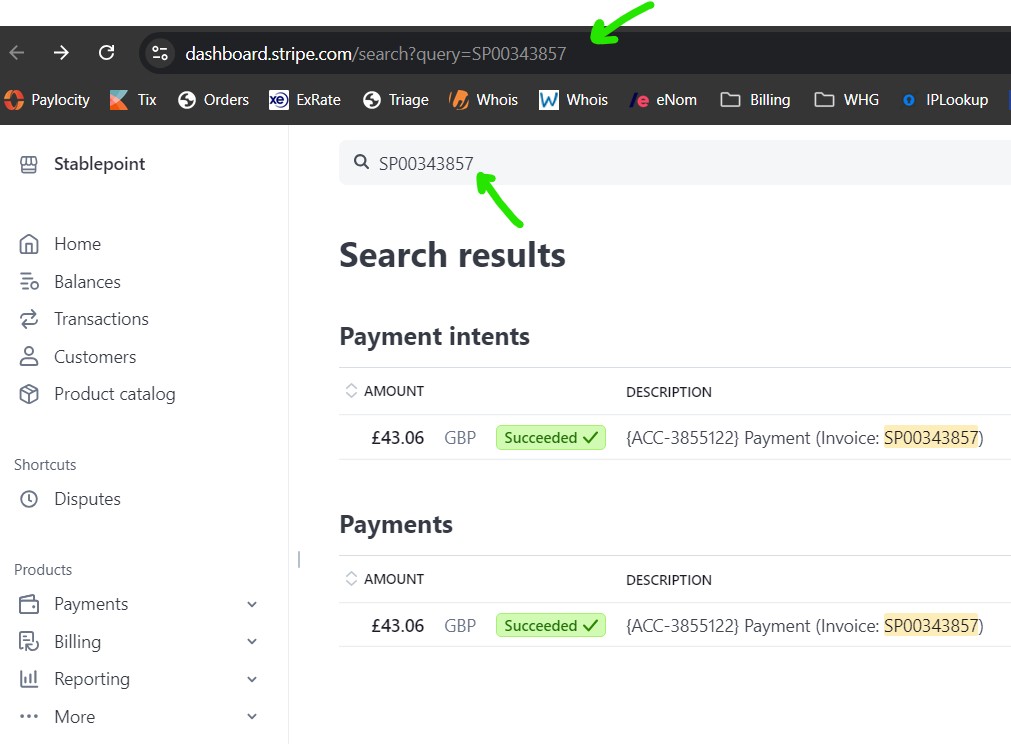Open the site information icon in address bar

tap(159, 53)
